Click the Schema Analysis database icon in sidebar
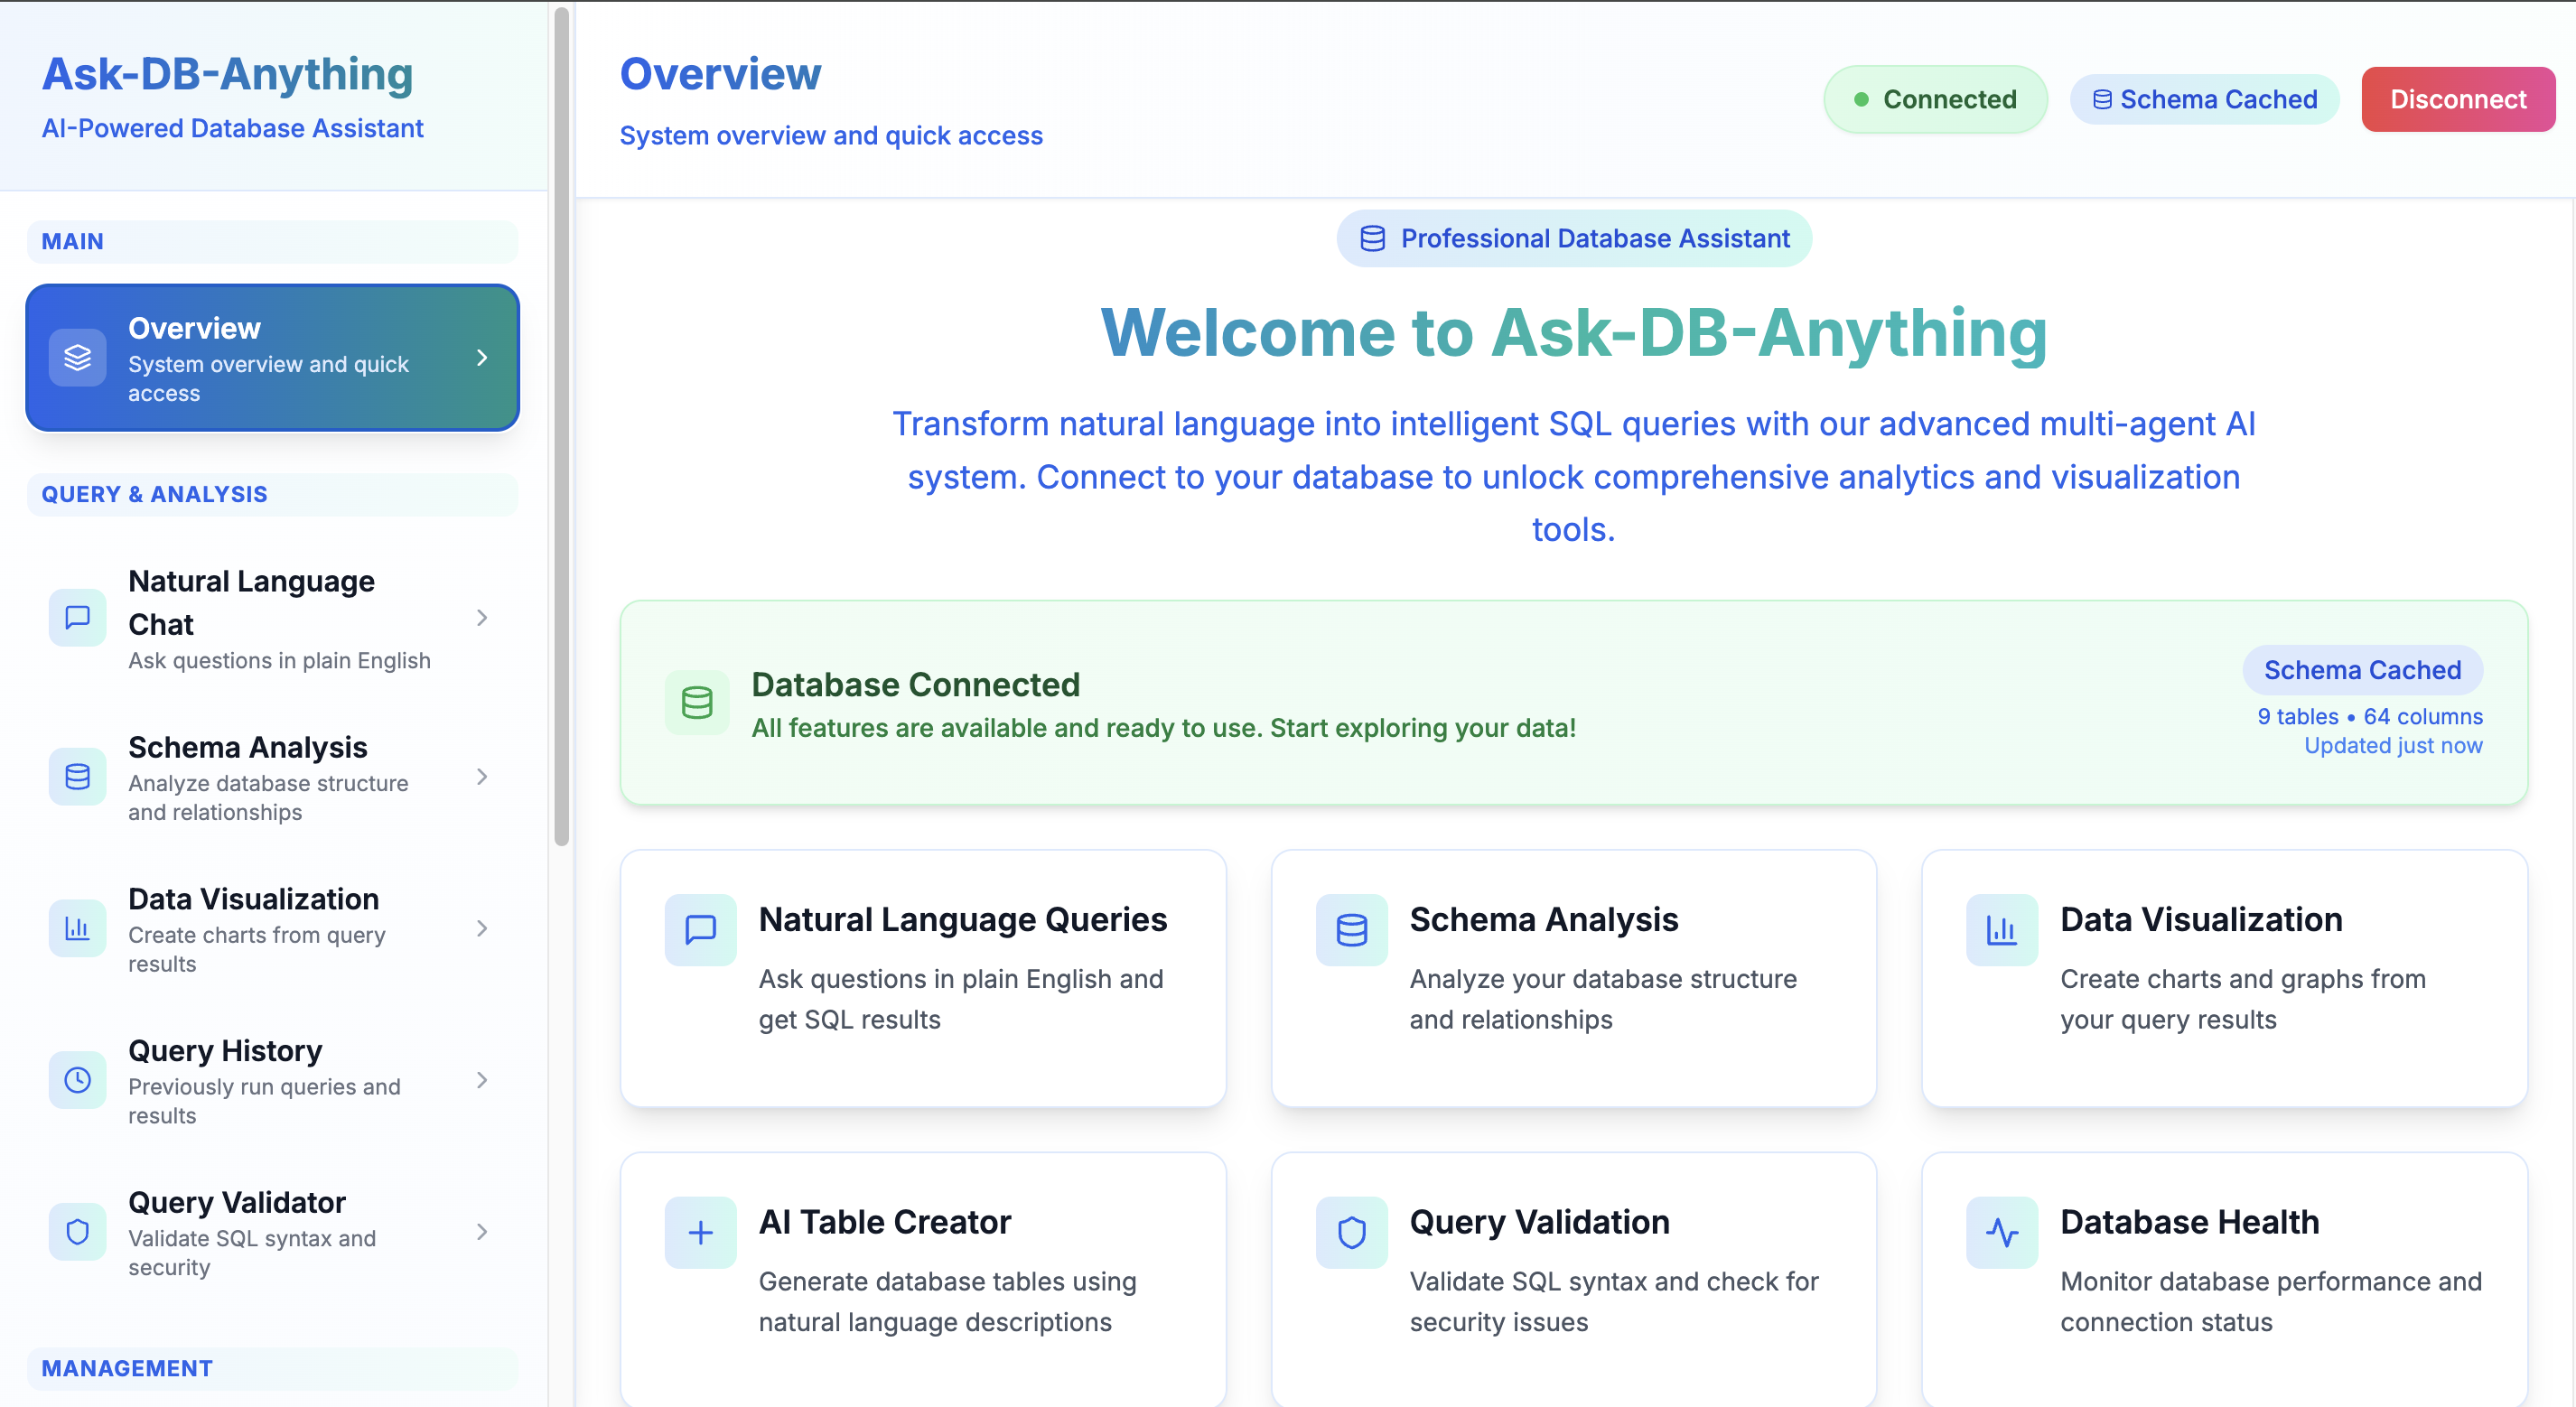The width and height of the screenshot is (2576, 1407). pos(77,777)
